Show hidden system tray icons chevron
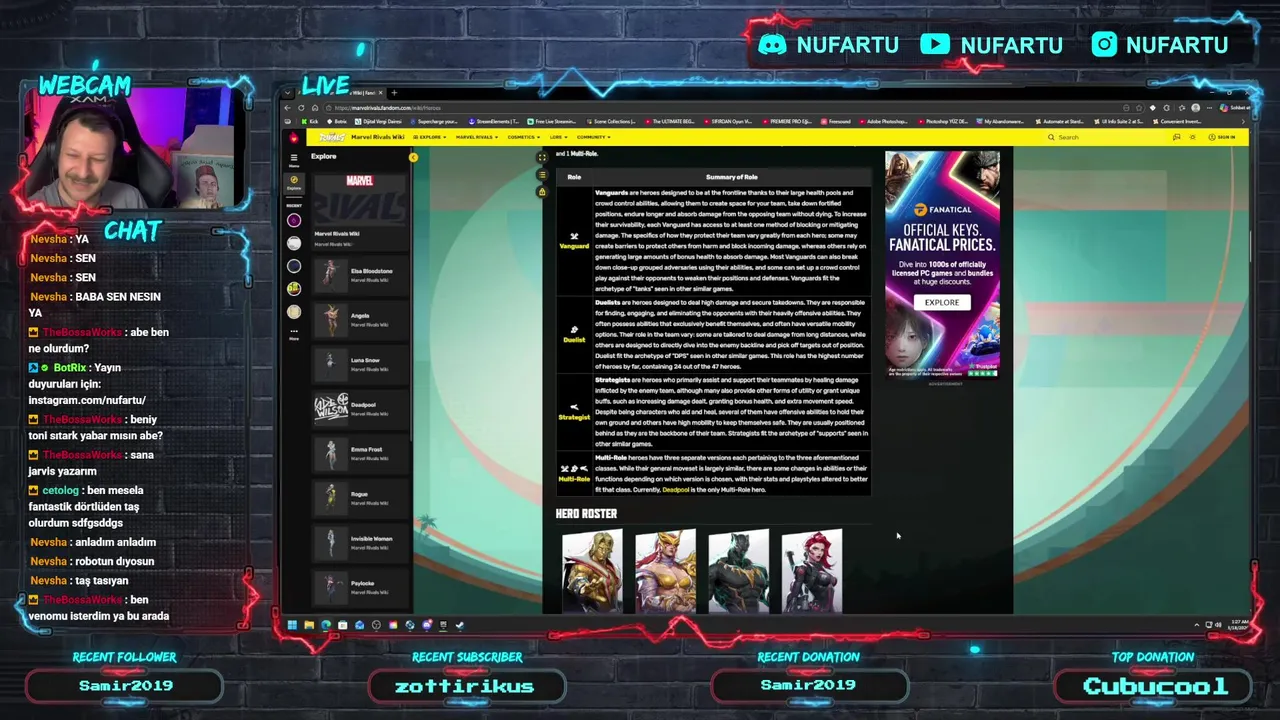The height and width of the screenshot is (720, 1280). pyautogui.click(x=1197, y=625)
